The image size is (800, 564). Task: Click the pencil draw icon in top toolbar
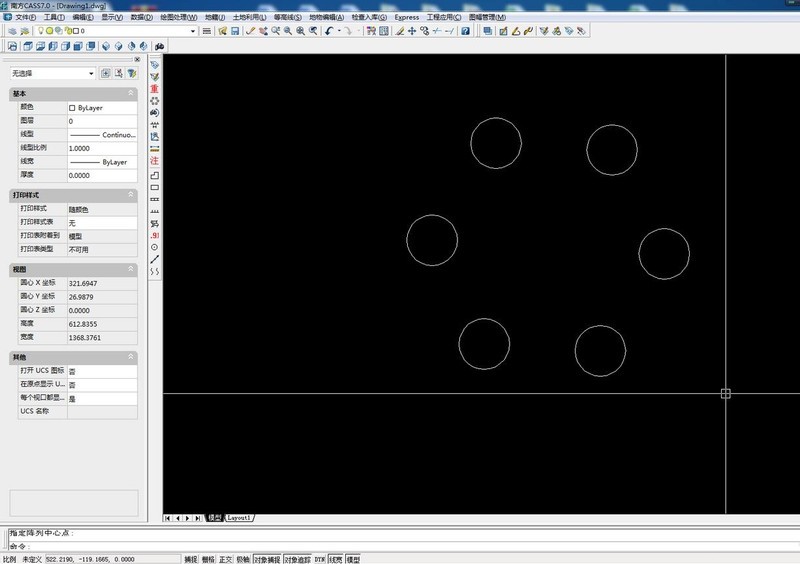pyautogui.click(x=250, y=31)
